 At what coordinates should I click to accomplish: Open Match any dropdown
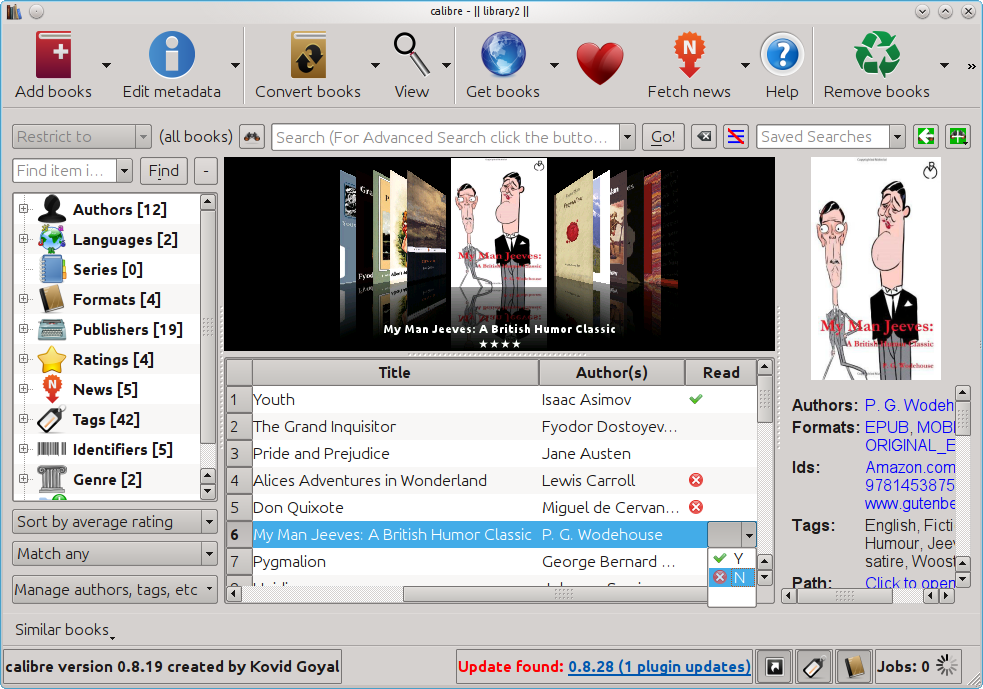click(114, 554)
